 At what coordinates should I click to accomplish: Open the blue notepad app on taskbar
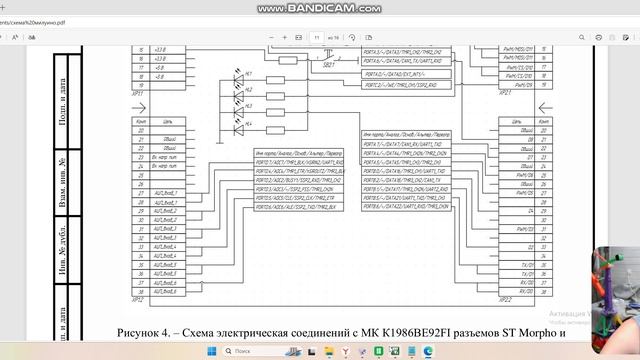click(x=411, y=351)
